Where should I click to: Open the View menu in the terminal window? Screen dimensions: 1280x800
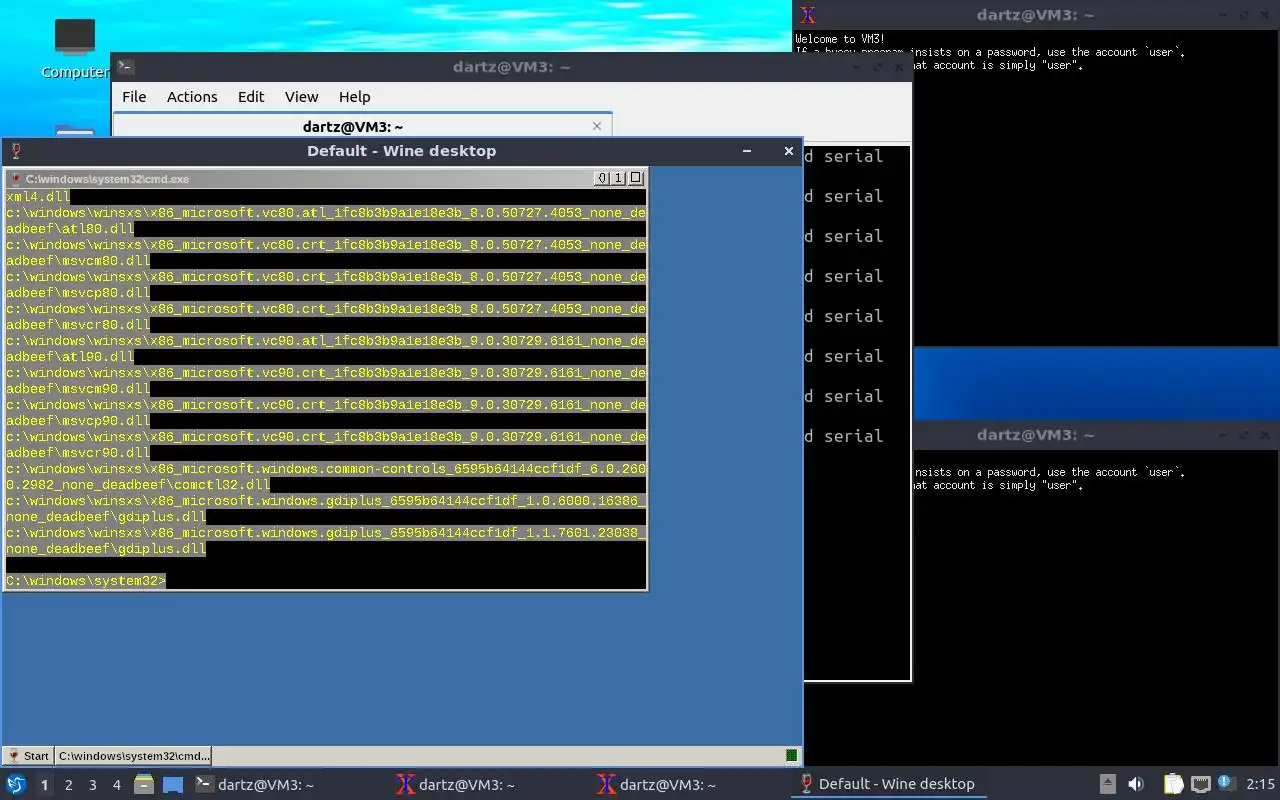301,97
